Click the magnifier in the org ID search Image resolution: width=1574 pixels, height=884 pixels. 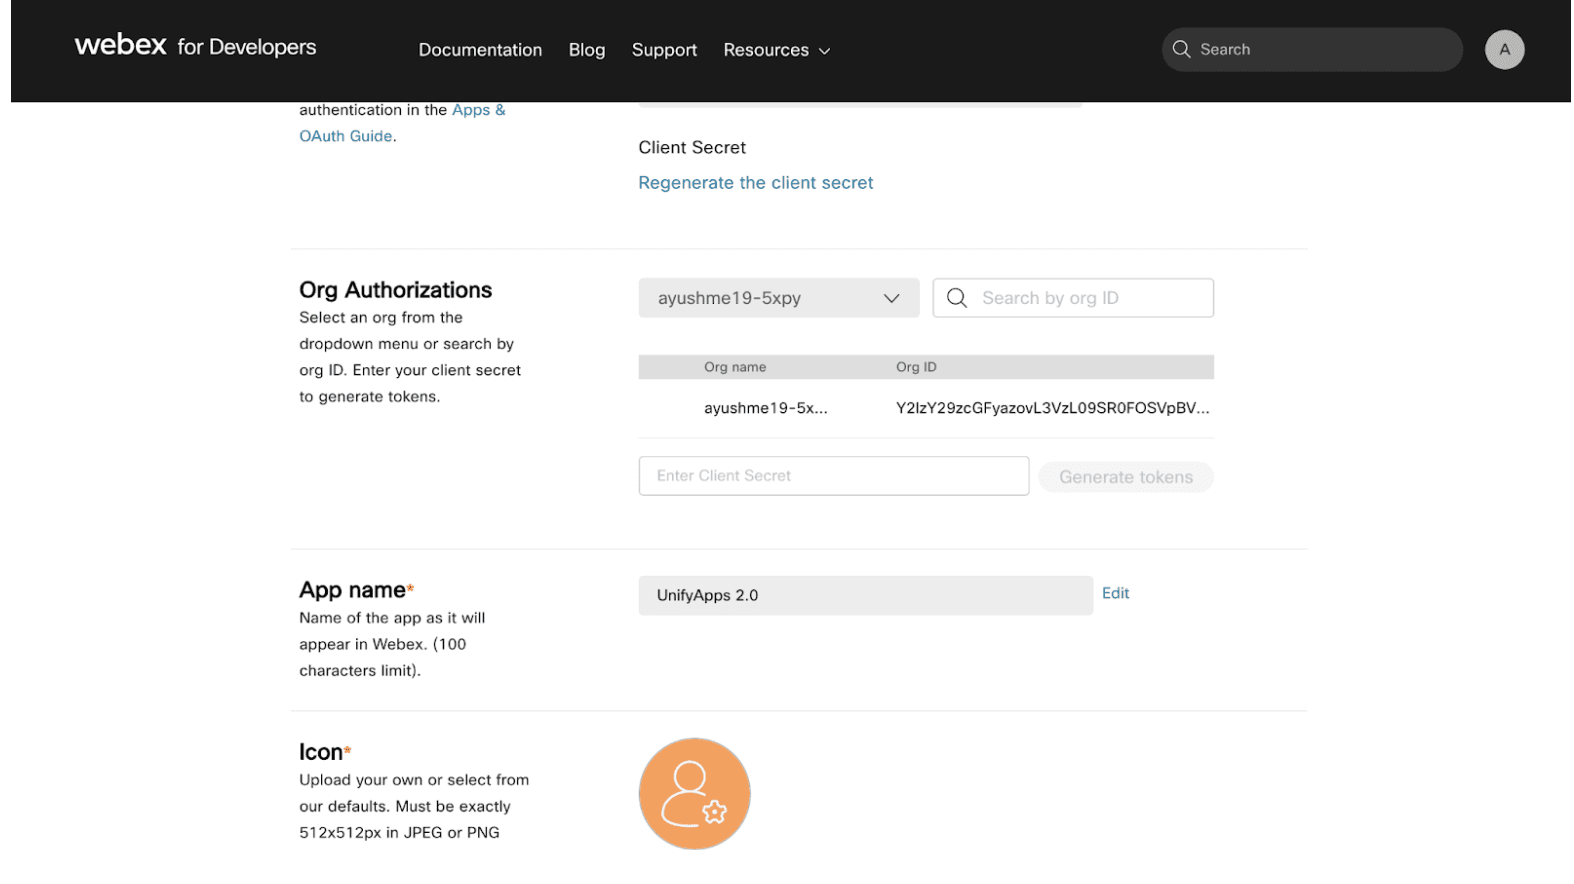[957, 298]
